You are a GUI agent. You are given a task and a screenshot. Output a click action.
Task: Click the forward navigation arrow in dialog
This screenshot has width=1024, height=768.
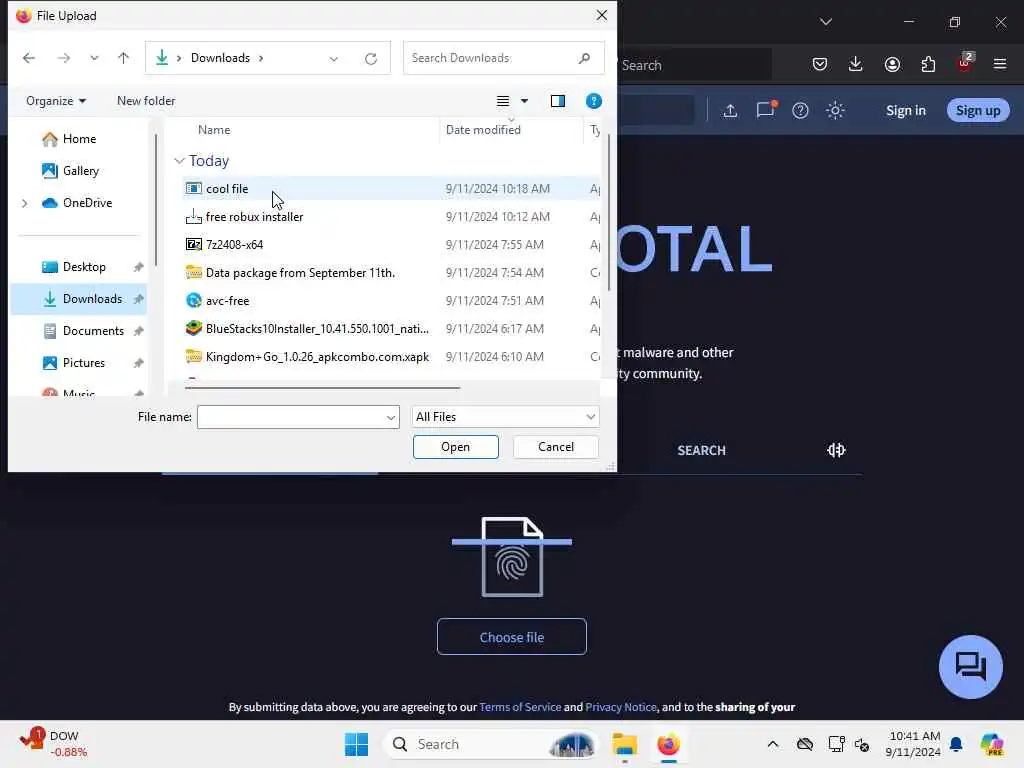point(63,58)
